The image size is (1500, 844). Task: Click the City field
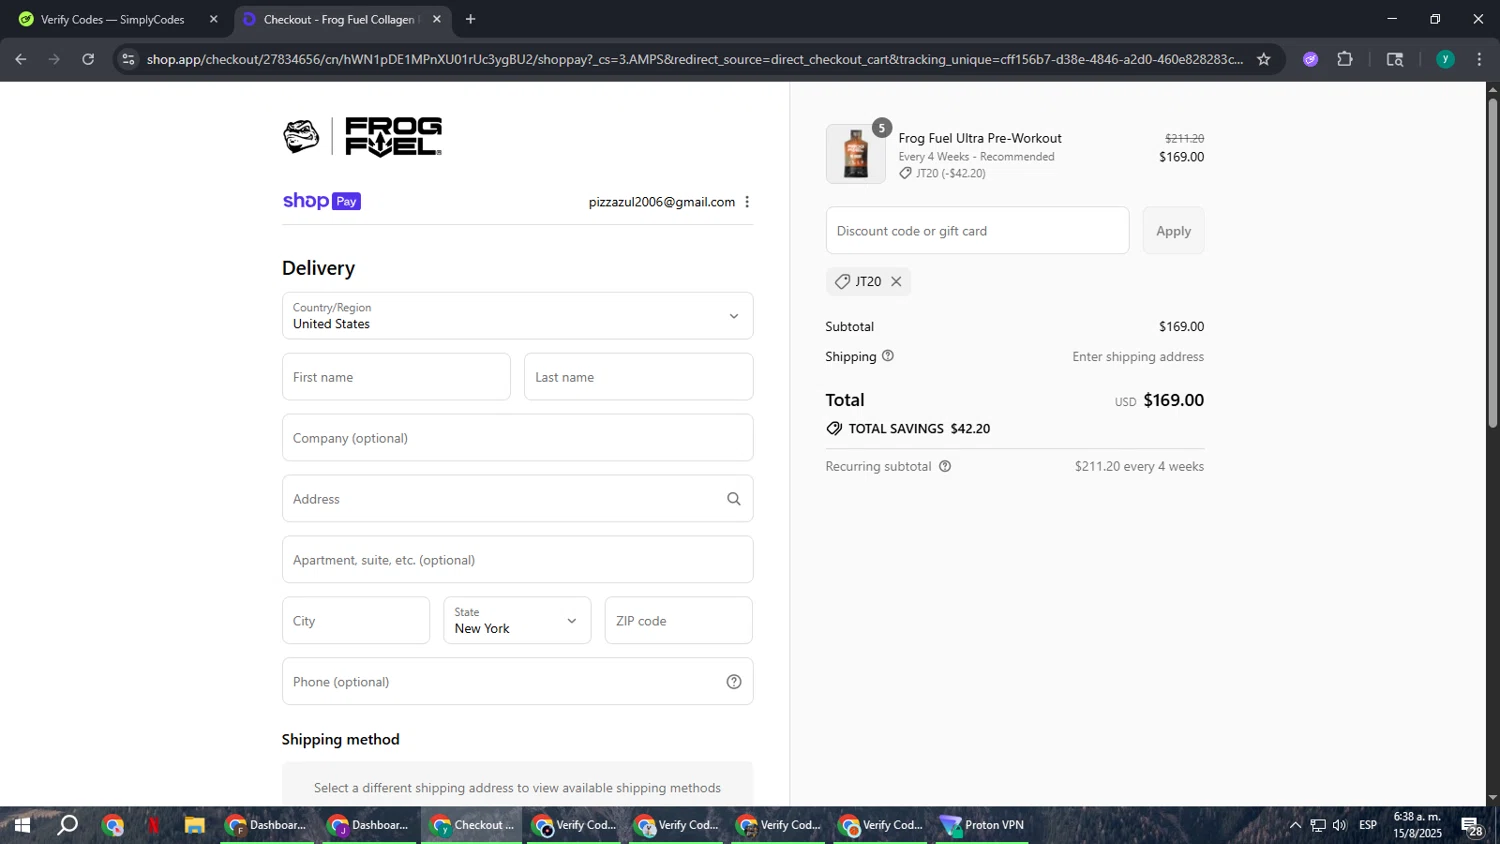coord(355,621)
